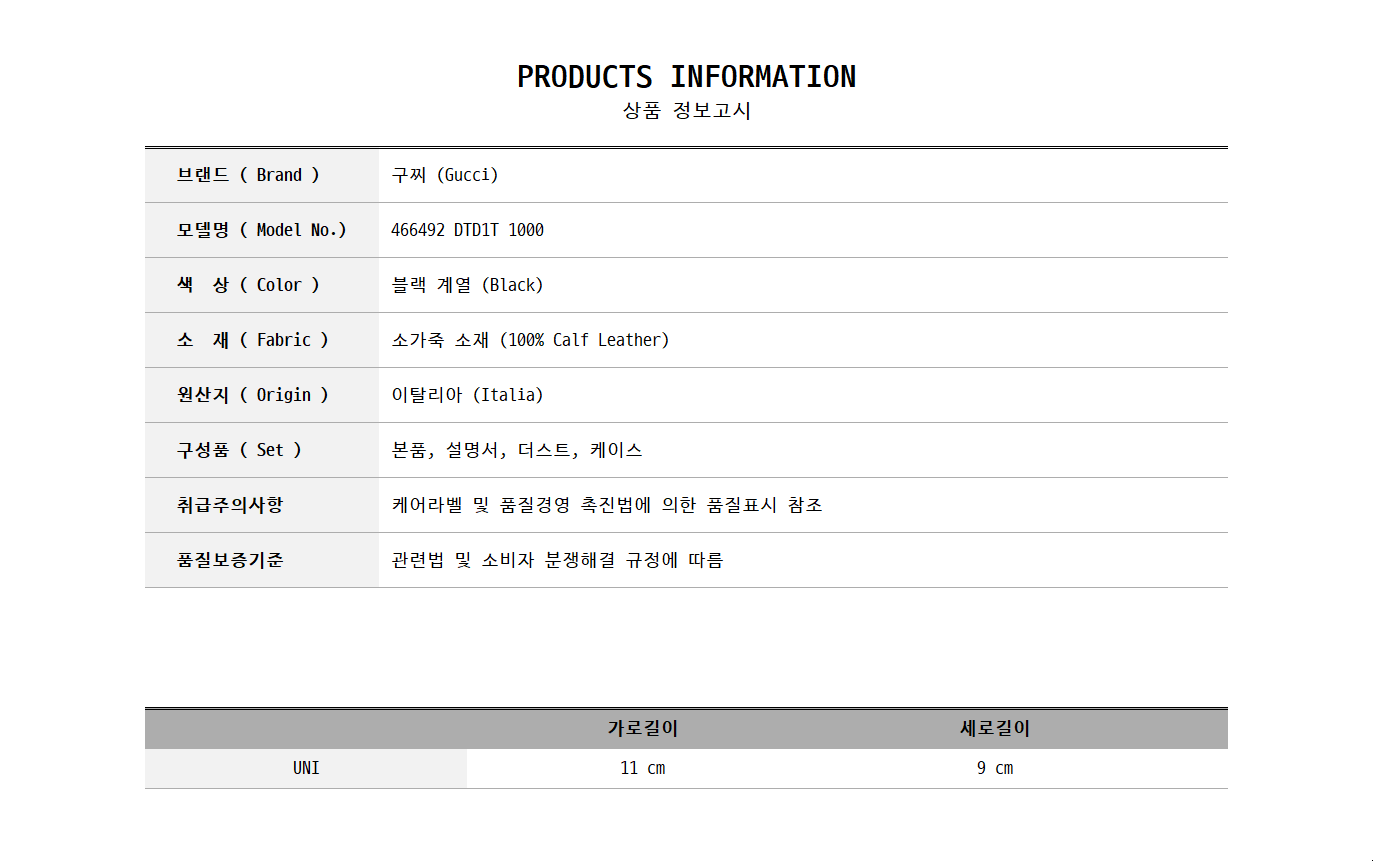Viewport: 1373px width, 861px height.
Task: Click the 가로길이 column header
Action: 643,729
